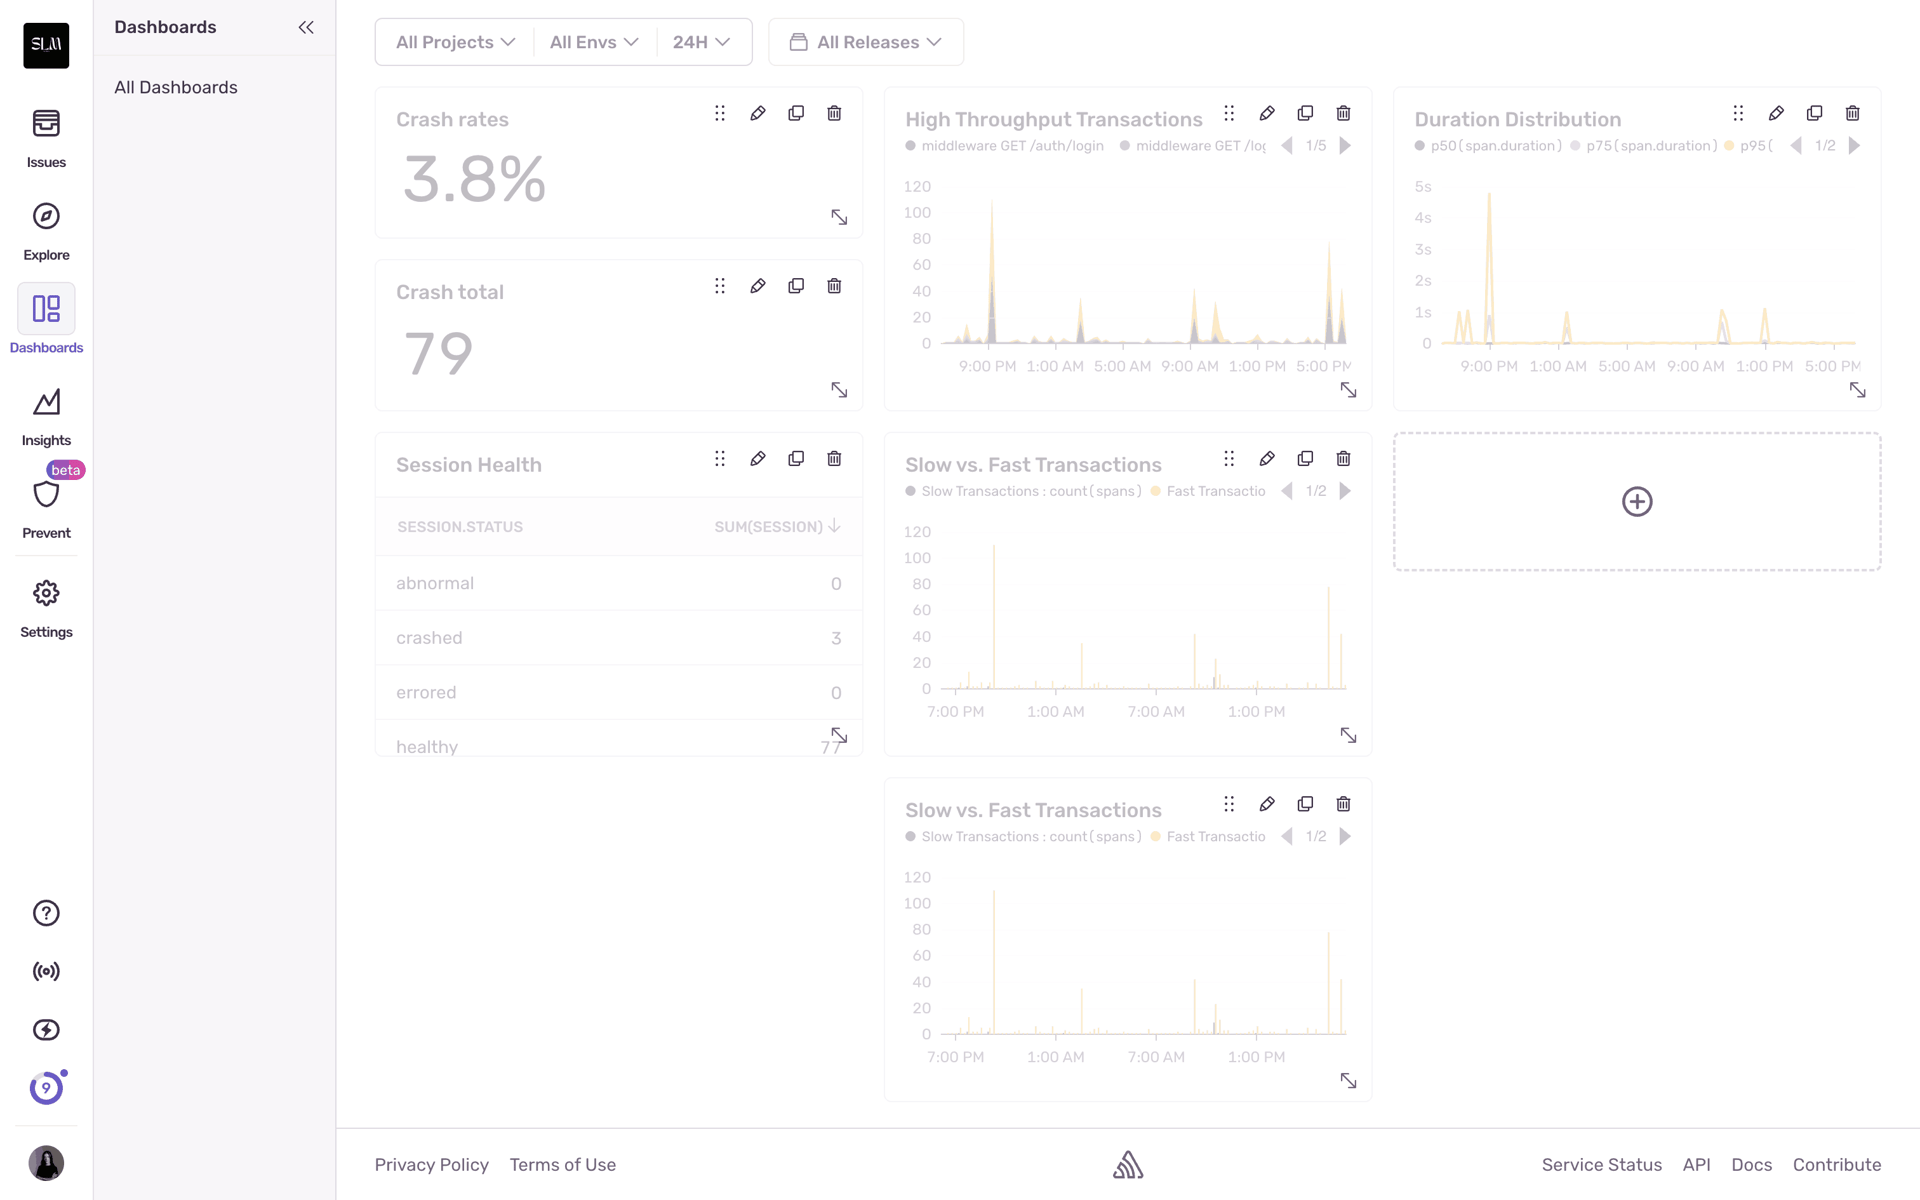Delete the High Throughput Transactions widget

1343,113
